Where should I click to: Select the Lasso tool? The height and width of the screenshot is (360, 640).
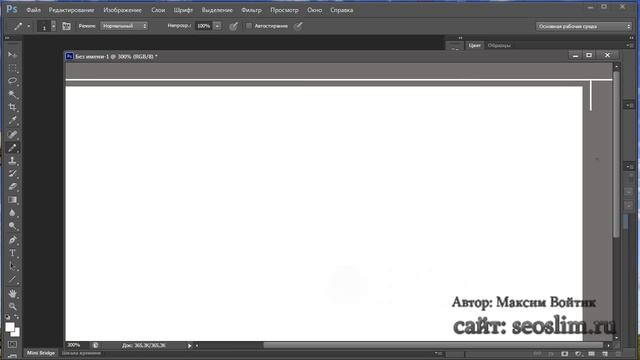[12, 81]
